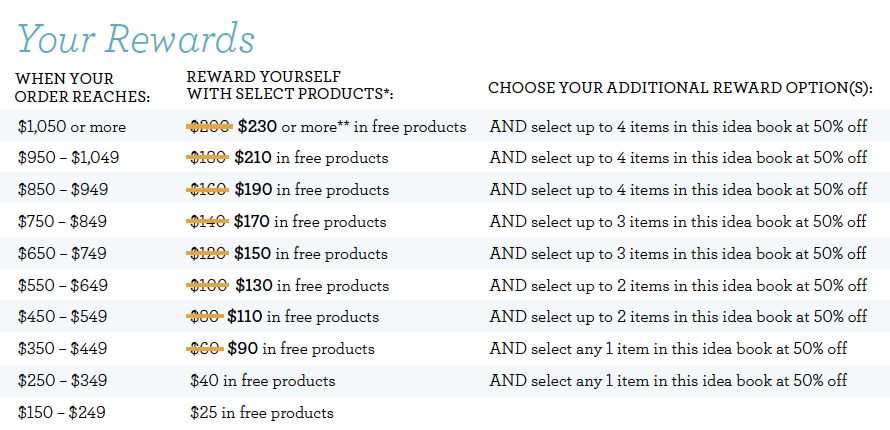Click the Reward Yourself With Select Products header
This screenshot has height=430, width=890.
289,86
